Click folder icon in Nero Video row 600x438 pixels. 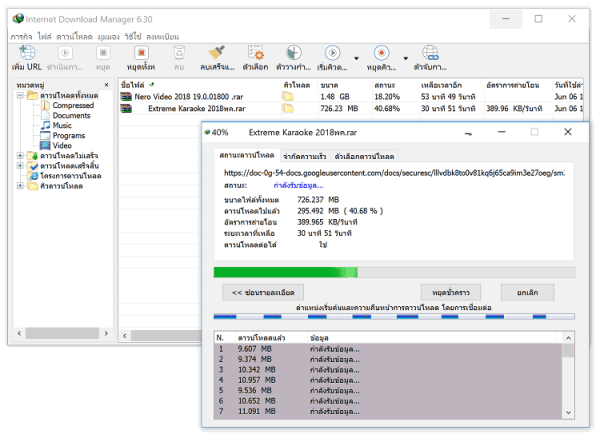tap(288, 96)
